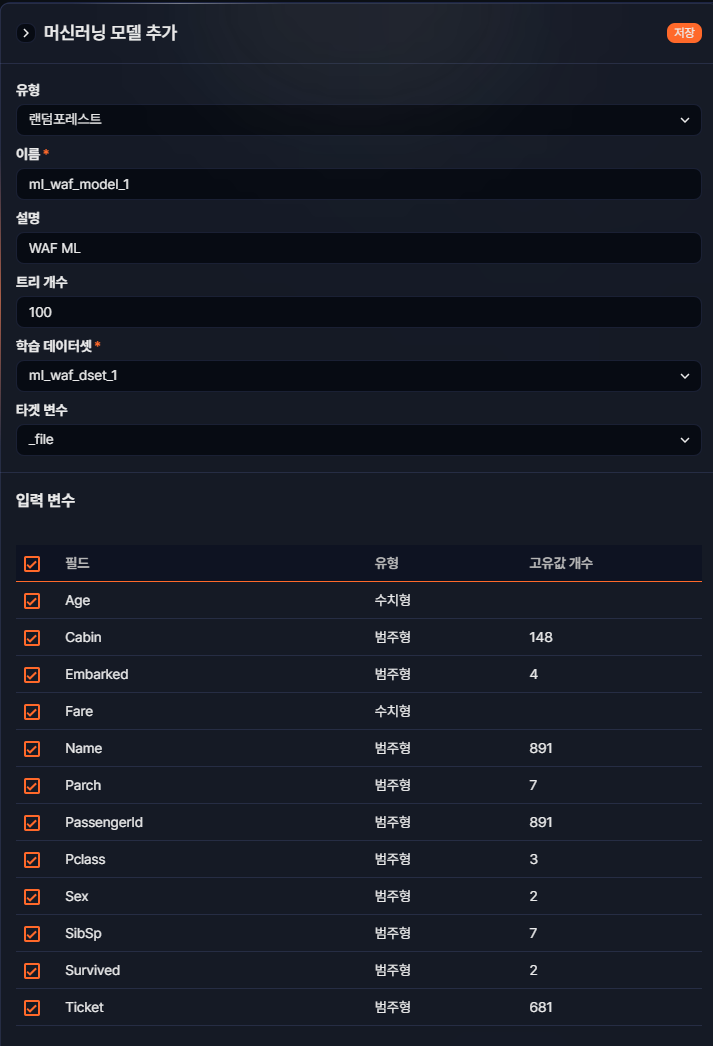
Task: Uncheck the Survived field checkbox
Action: point(31,970)
